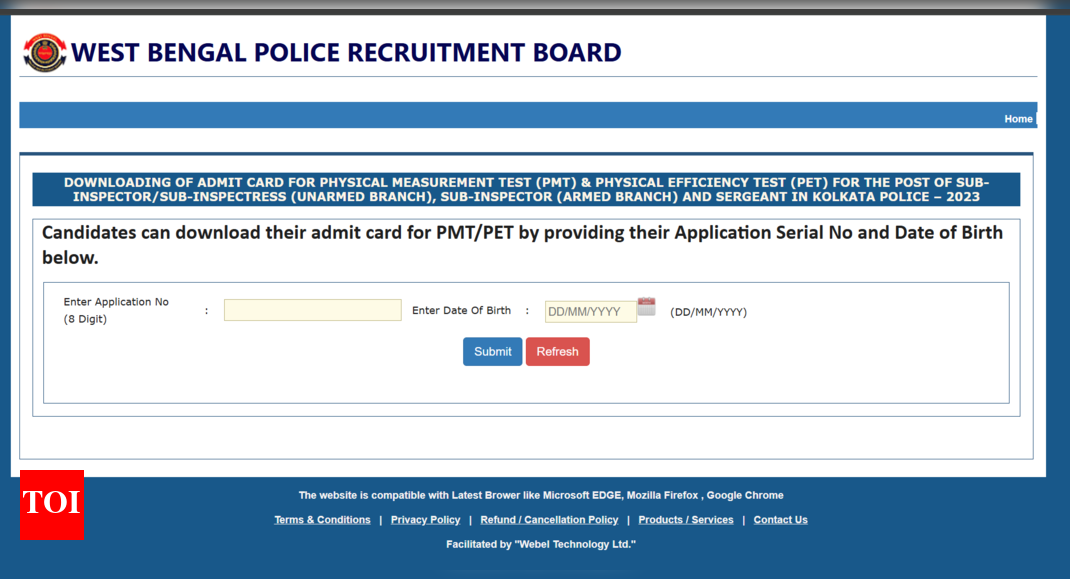Click the Webel Technology Ltd. footer text

[540, 544]
